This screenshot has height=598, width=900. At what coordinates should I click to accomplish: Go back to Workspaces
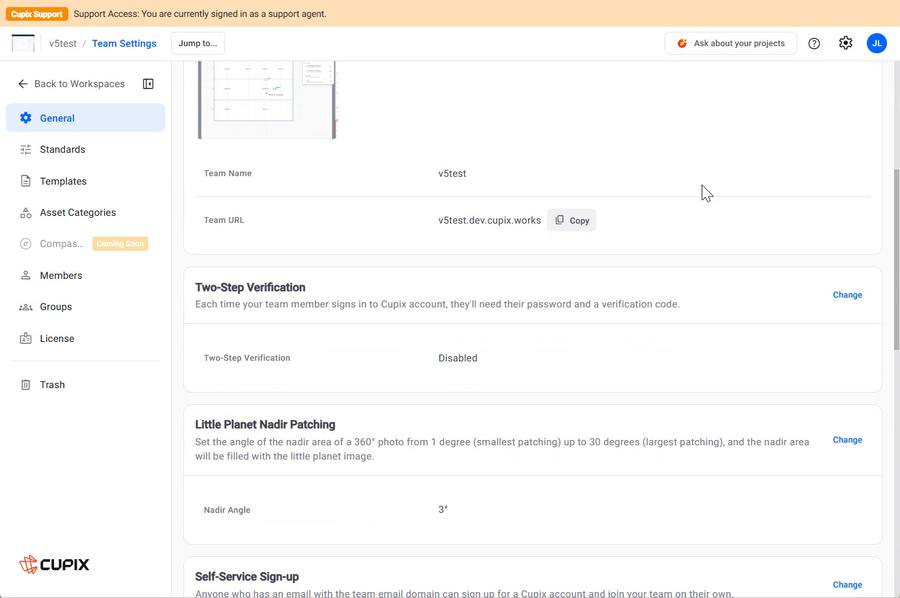click(71, 84)
